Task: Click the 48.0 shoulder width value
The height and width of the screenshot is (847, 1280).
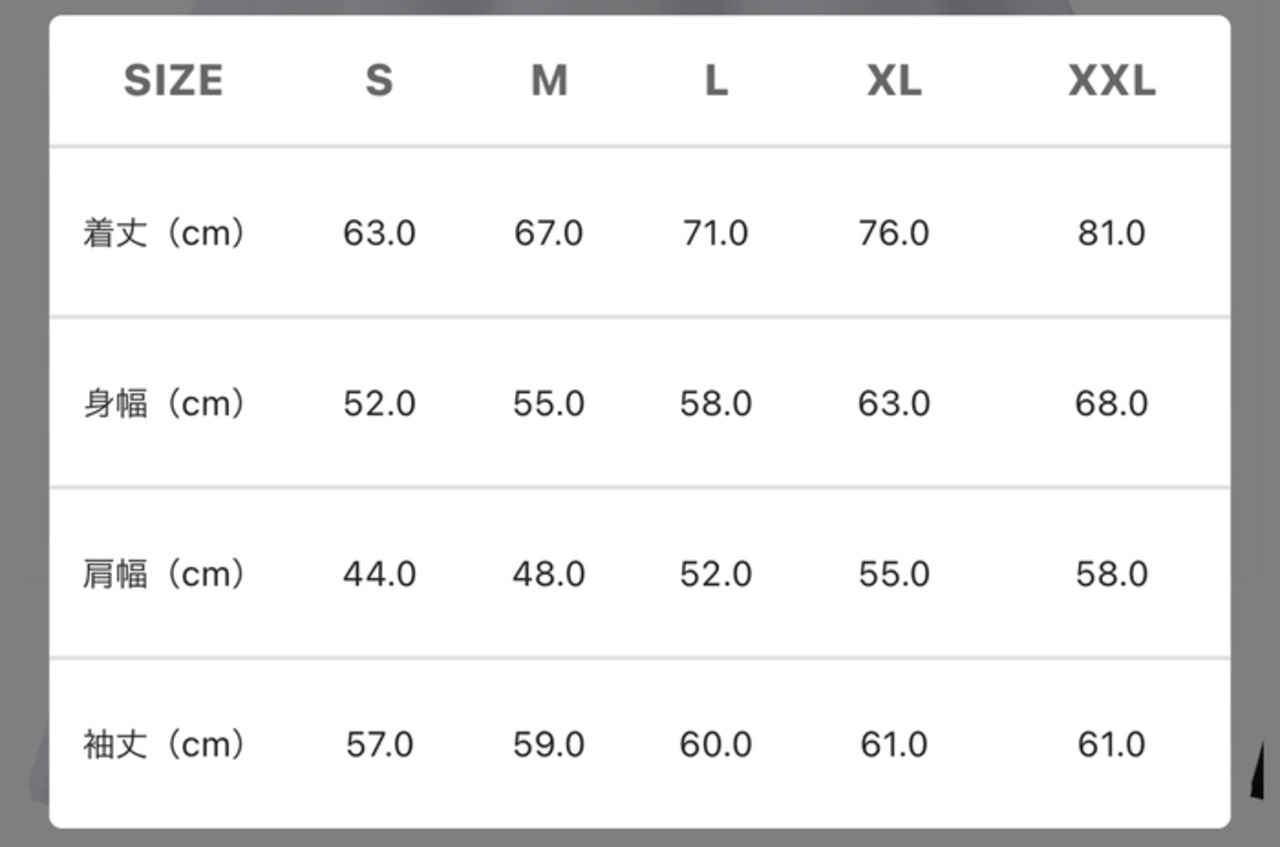Action: click(549, 574)
